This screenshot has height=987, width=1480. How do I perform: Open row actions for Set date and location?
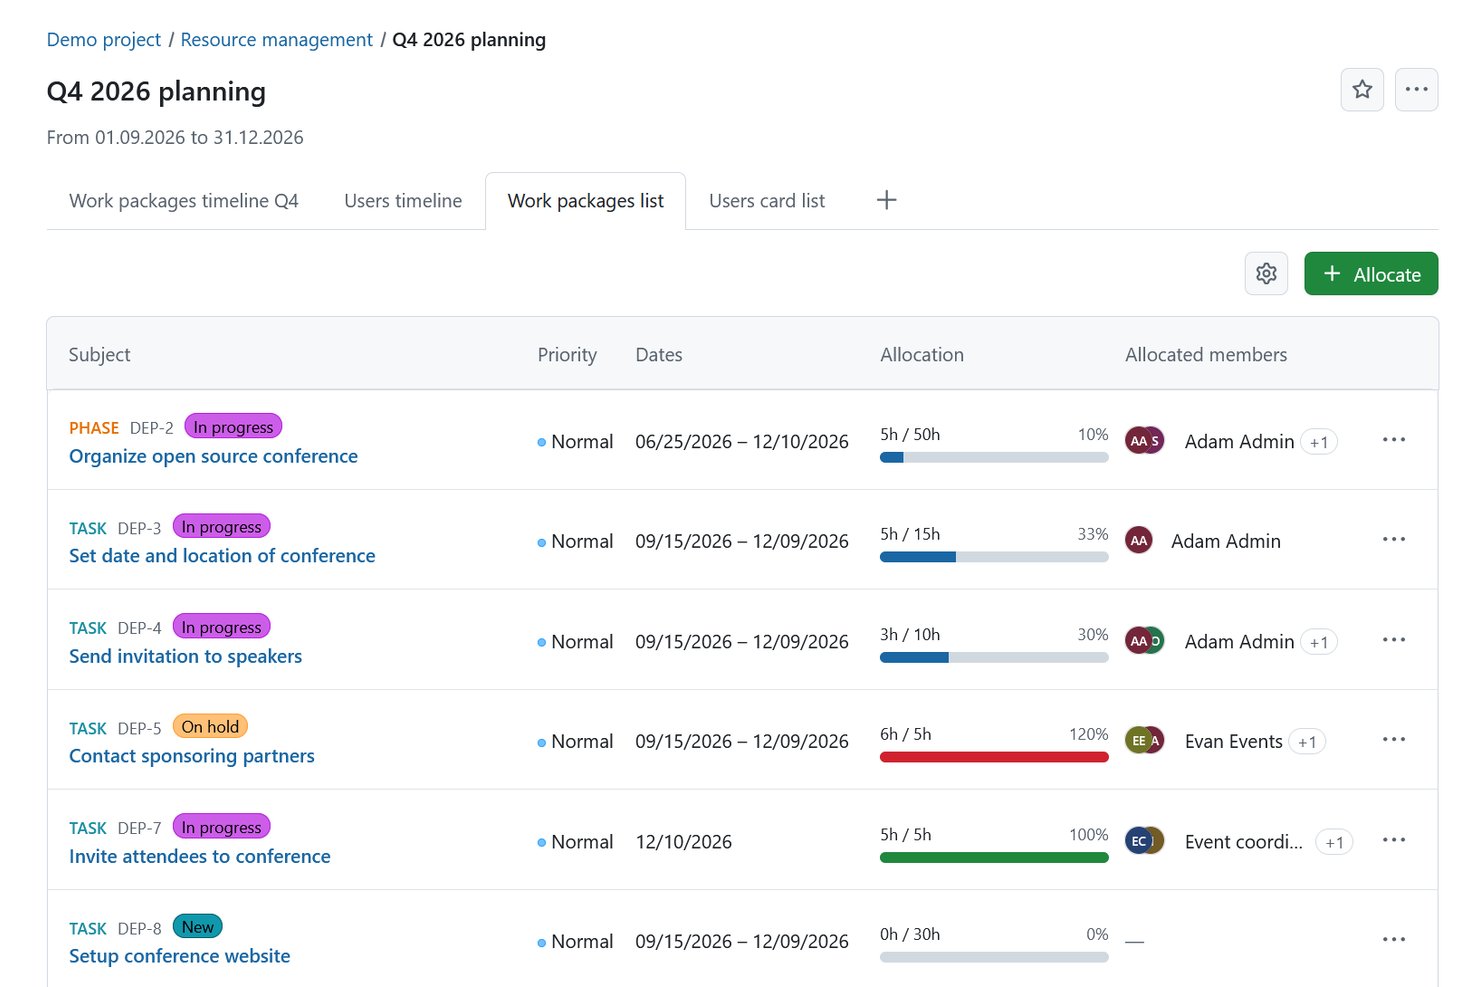pyautogui.click(x=1394, y=540)
